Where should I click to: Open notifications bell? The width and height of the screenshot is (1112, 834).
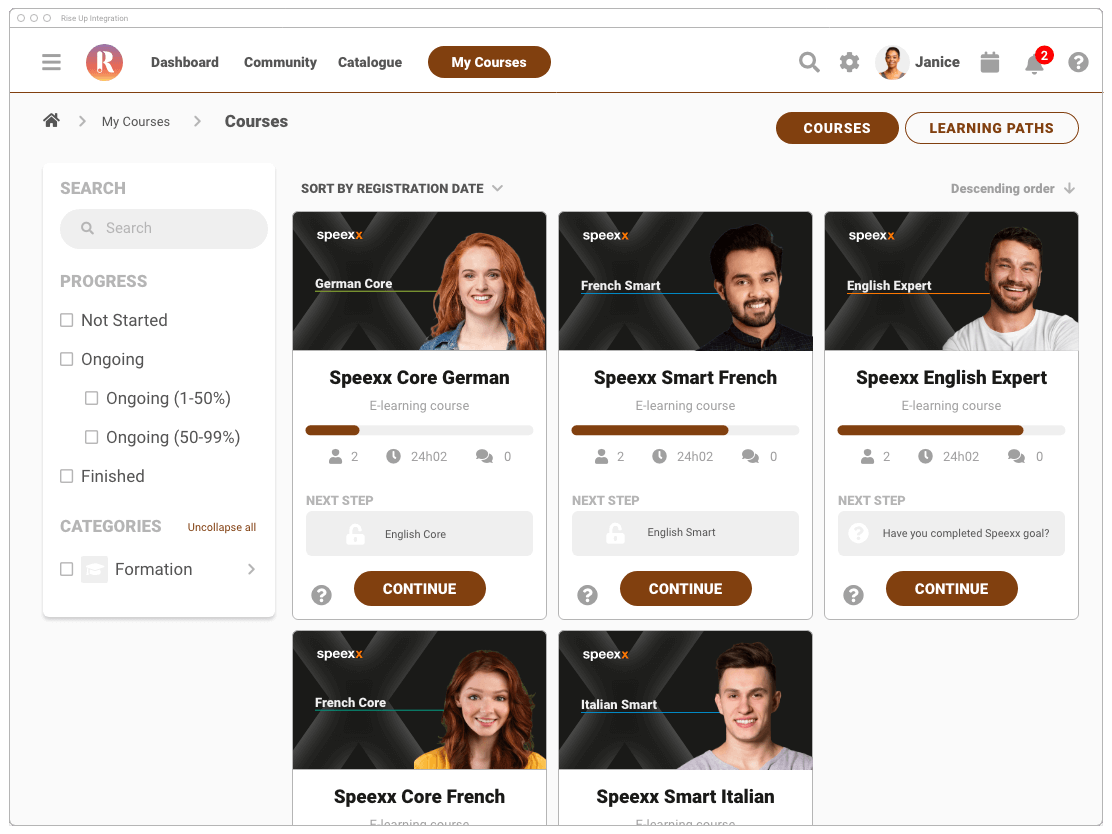click(x=1035, y=64)
